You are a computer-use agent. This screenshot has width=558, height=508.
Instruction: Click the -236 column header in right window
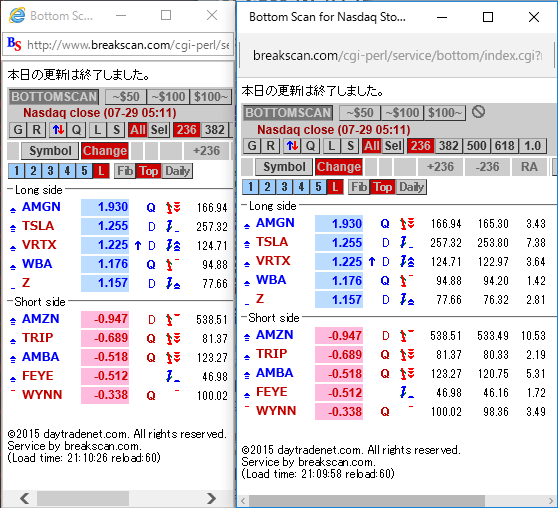pyautogui.click(x=487, y=167)
